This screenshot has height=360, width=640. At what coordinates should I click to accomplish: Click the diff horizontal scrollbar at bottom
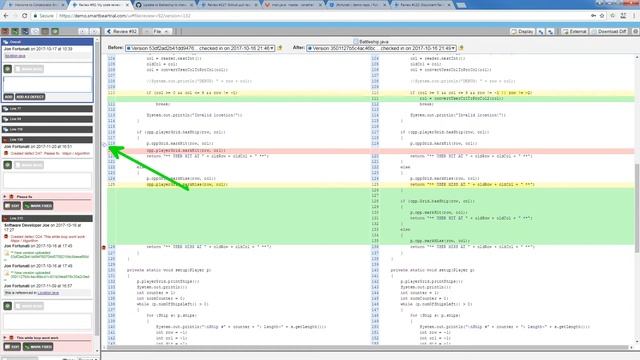click(x=366, y=347)
